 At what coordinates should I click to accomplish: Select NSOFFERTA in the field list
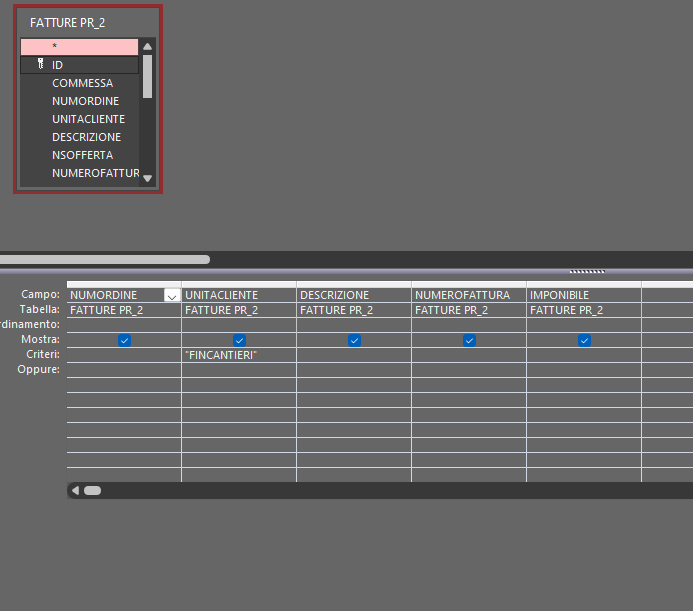82,155
